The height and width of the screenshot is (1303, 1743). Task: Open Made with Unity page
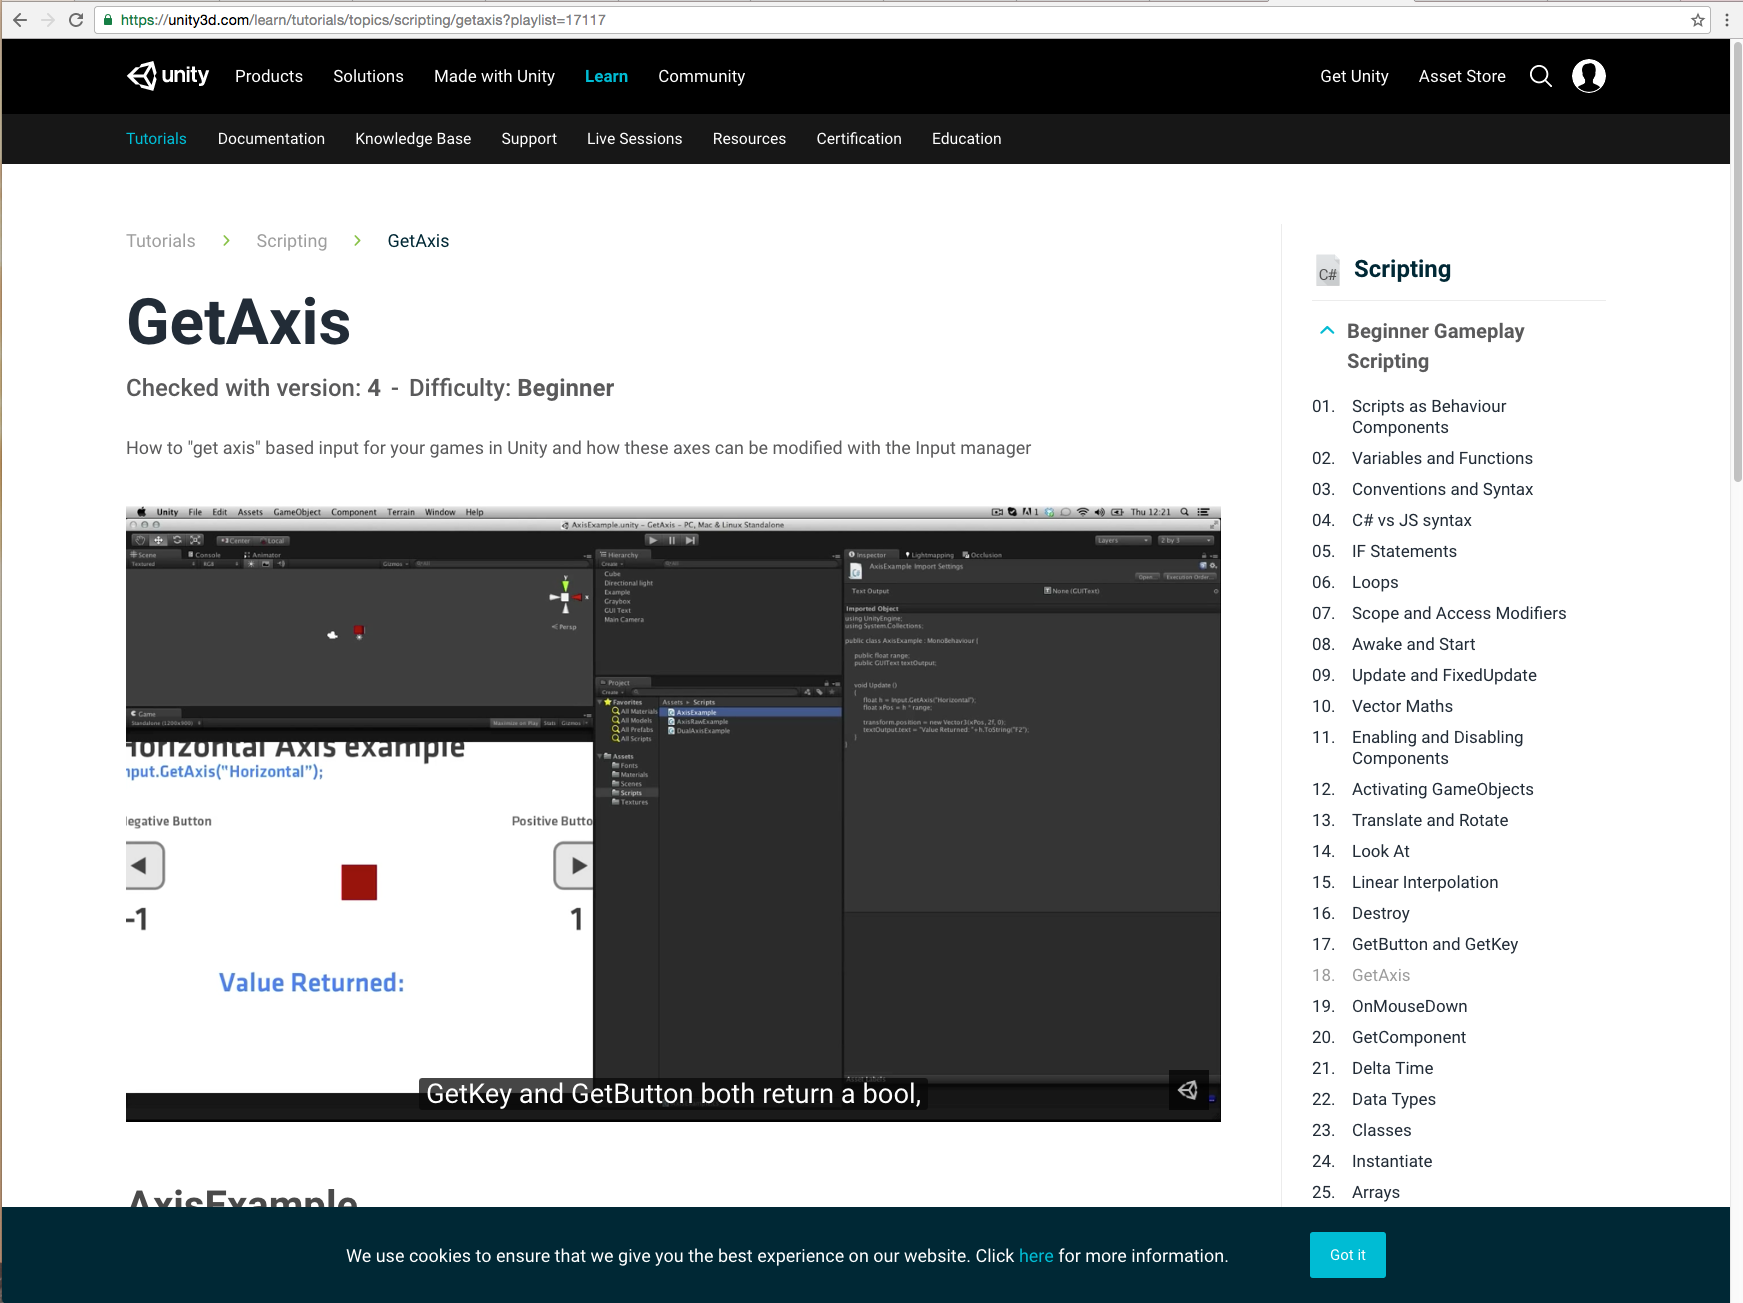click(x=494, y=76)
